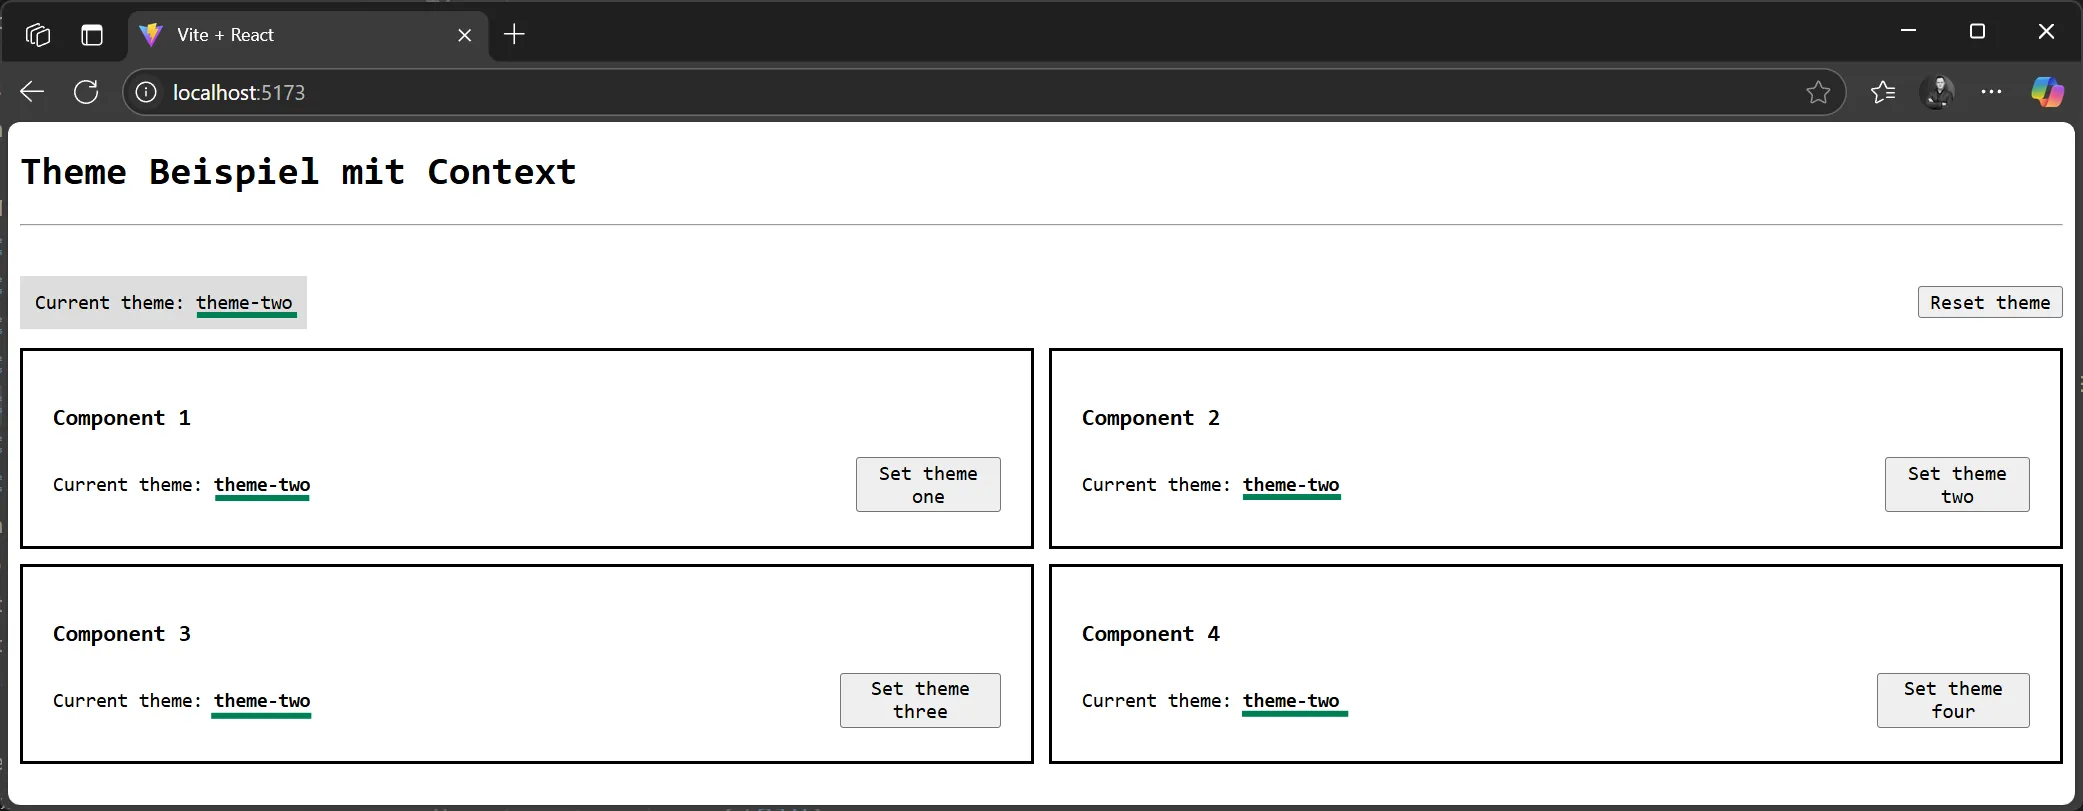Screen dimensions: 2083x811
Task: Open the site information icon
Action: pyautogui.click(x=146, y=92)
